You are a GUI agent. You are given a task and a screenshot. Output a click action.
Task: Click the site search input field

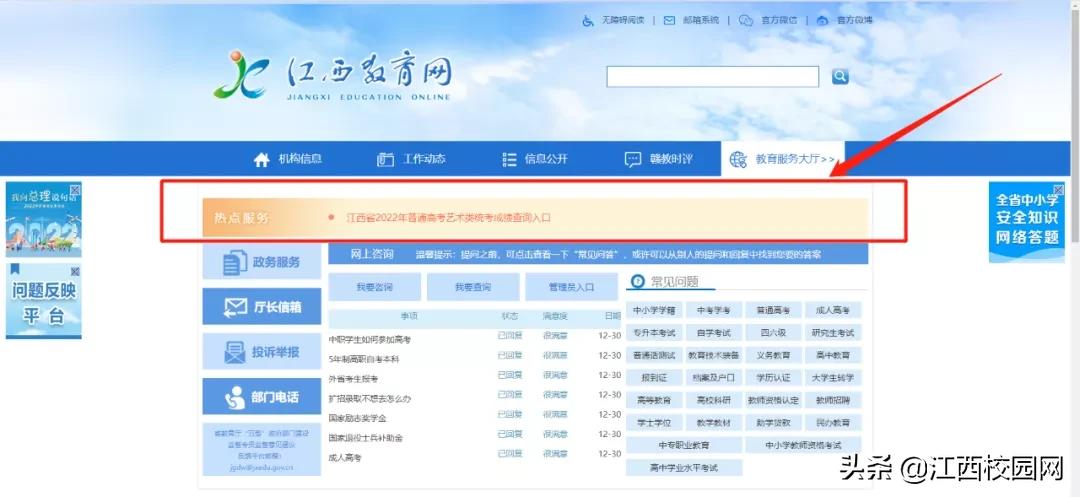(713, 76)
